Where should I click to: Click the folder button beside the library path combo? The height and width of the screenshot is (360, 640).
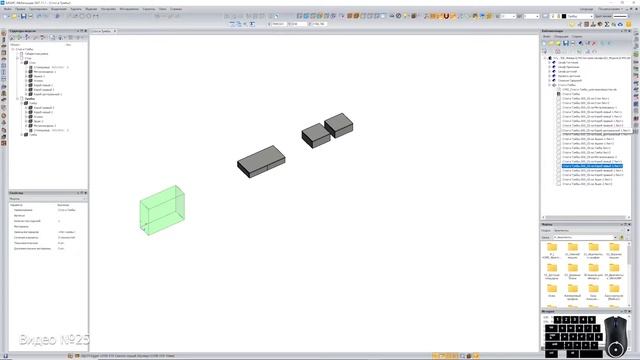pos(622,237)
